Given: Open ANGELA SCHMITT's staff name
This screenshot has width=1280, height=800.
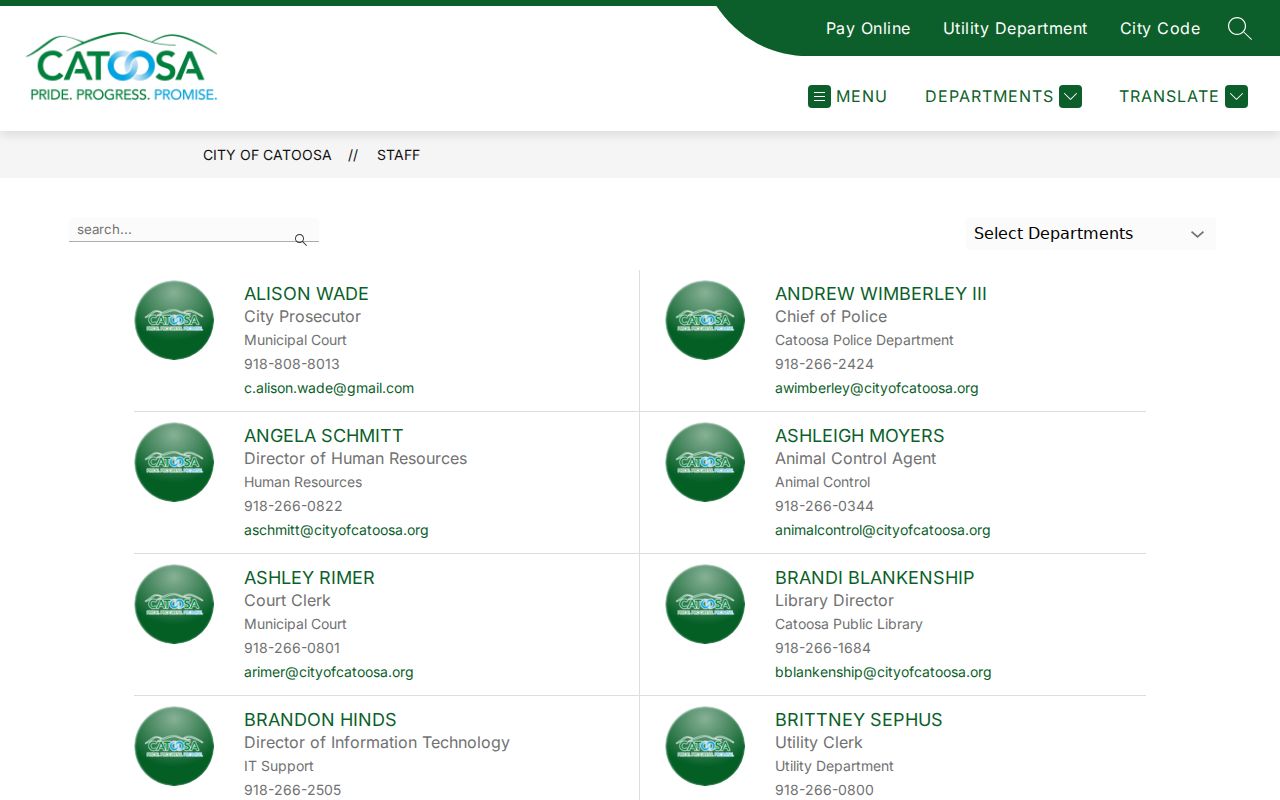Looking at the screenshot, I should tap(324, 436).
